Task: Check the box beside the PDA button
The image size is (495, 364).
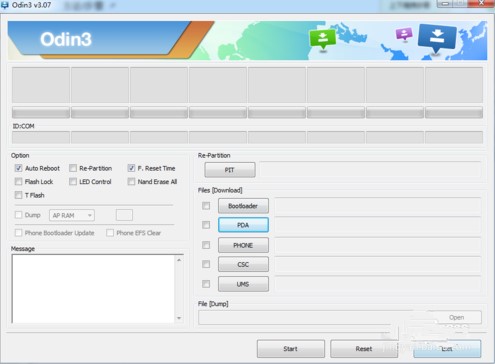Action: pos(206,225)
